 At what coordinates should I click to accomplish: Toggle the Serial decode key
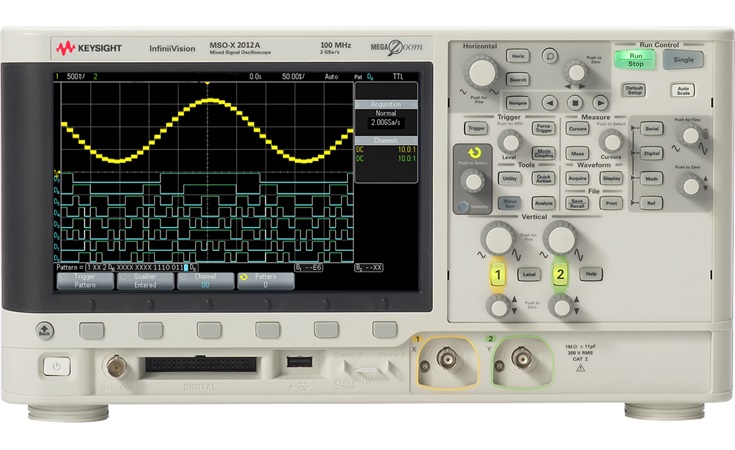(x=652, y=128)
